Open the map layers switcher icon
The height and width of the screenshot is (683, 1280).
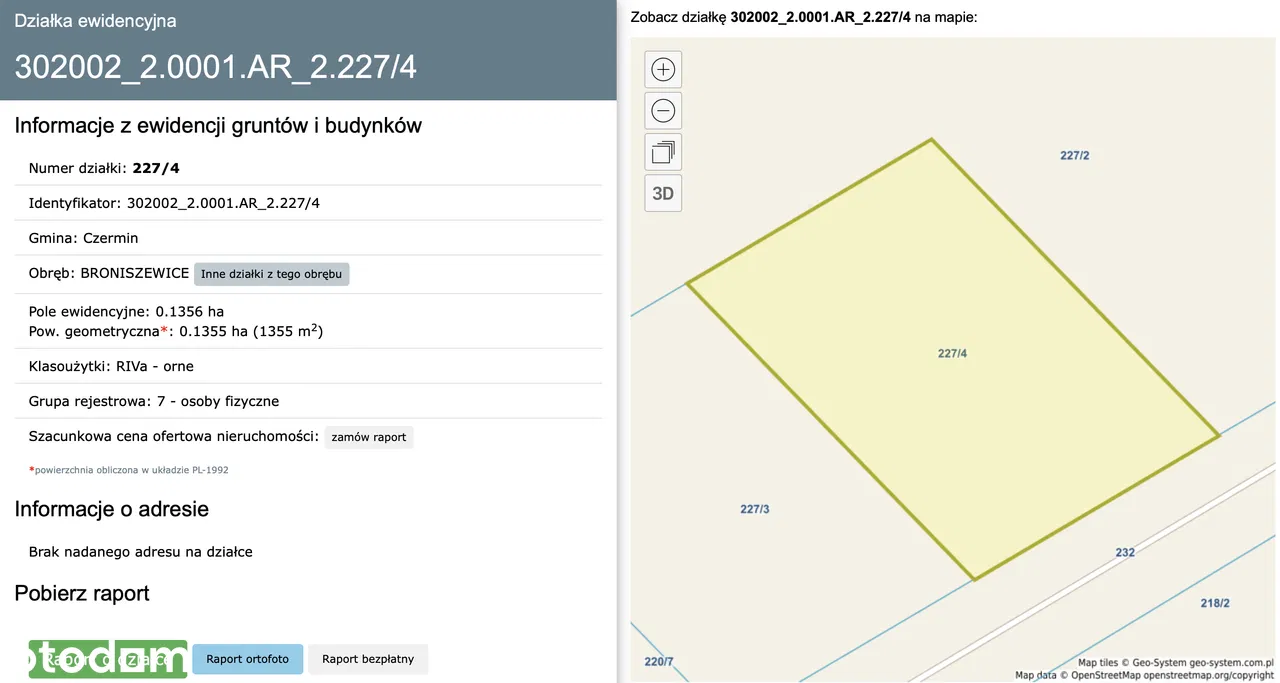663,152
